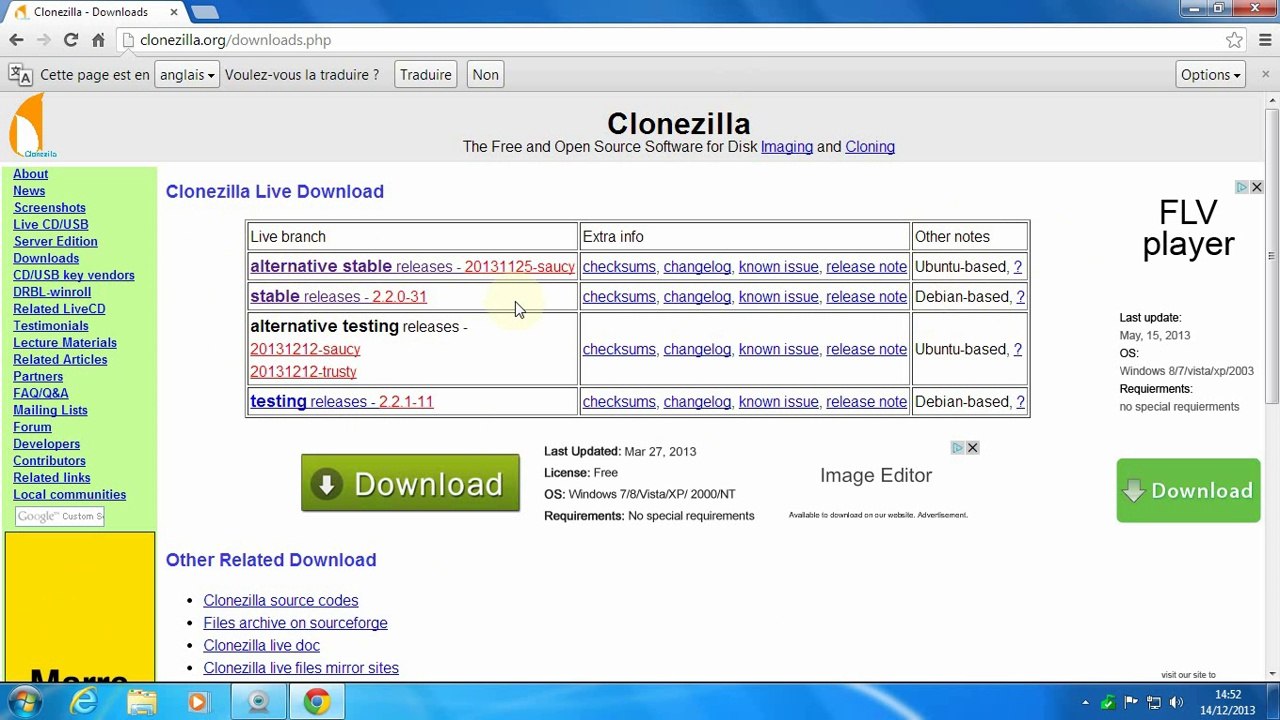The height and width of the screenshot is (720, 1280).
Task: Open stable releases 2.2.0-31 link
Action: click(338, 297)
